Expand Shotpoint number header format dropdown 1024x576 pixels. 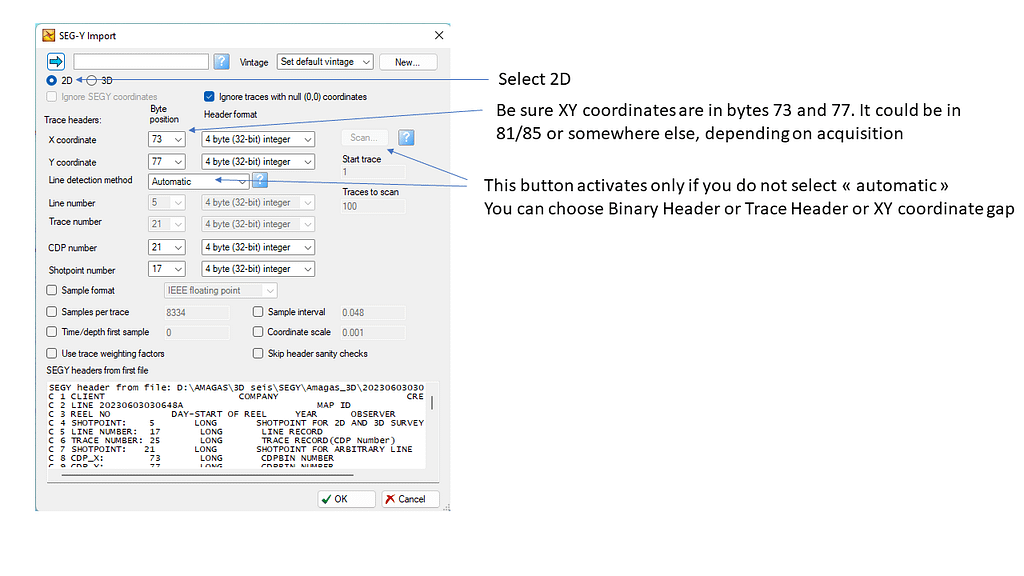pyautogui.click(x=259, y=269)
